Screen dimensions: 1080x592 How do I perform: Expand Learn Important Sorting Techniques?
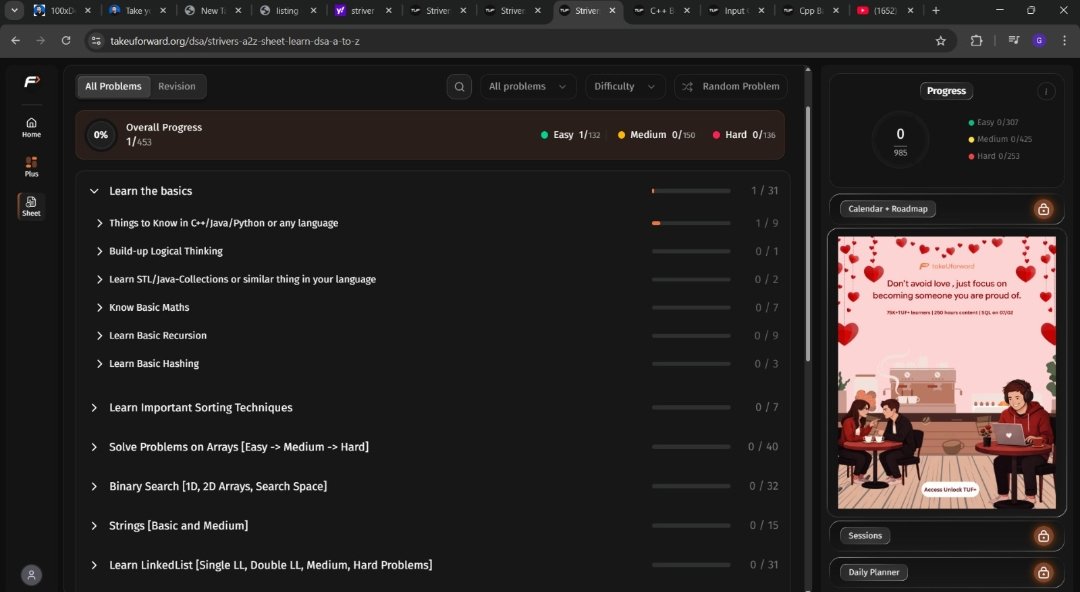click(94, 408)
